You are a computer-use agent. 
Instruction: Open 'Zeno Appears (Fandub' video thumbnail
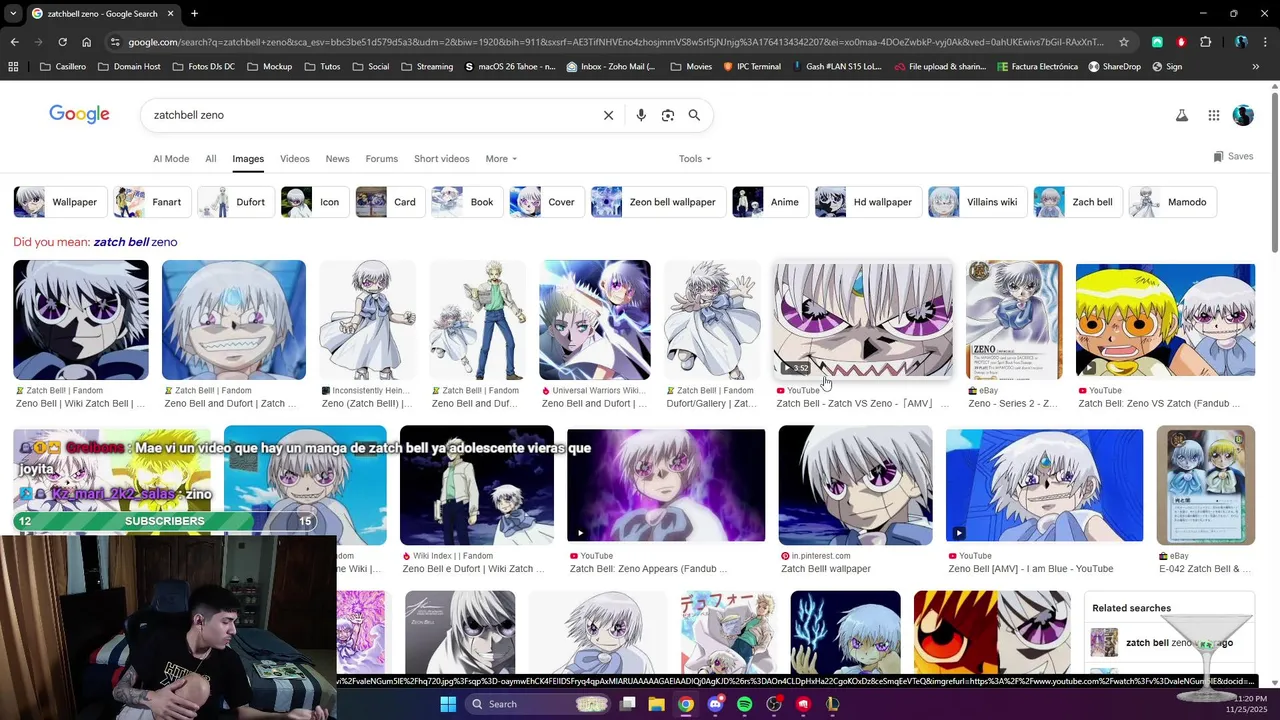tap(666, 485)
